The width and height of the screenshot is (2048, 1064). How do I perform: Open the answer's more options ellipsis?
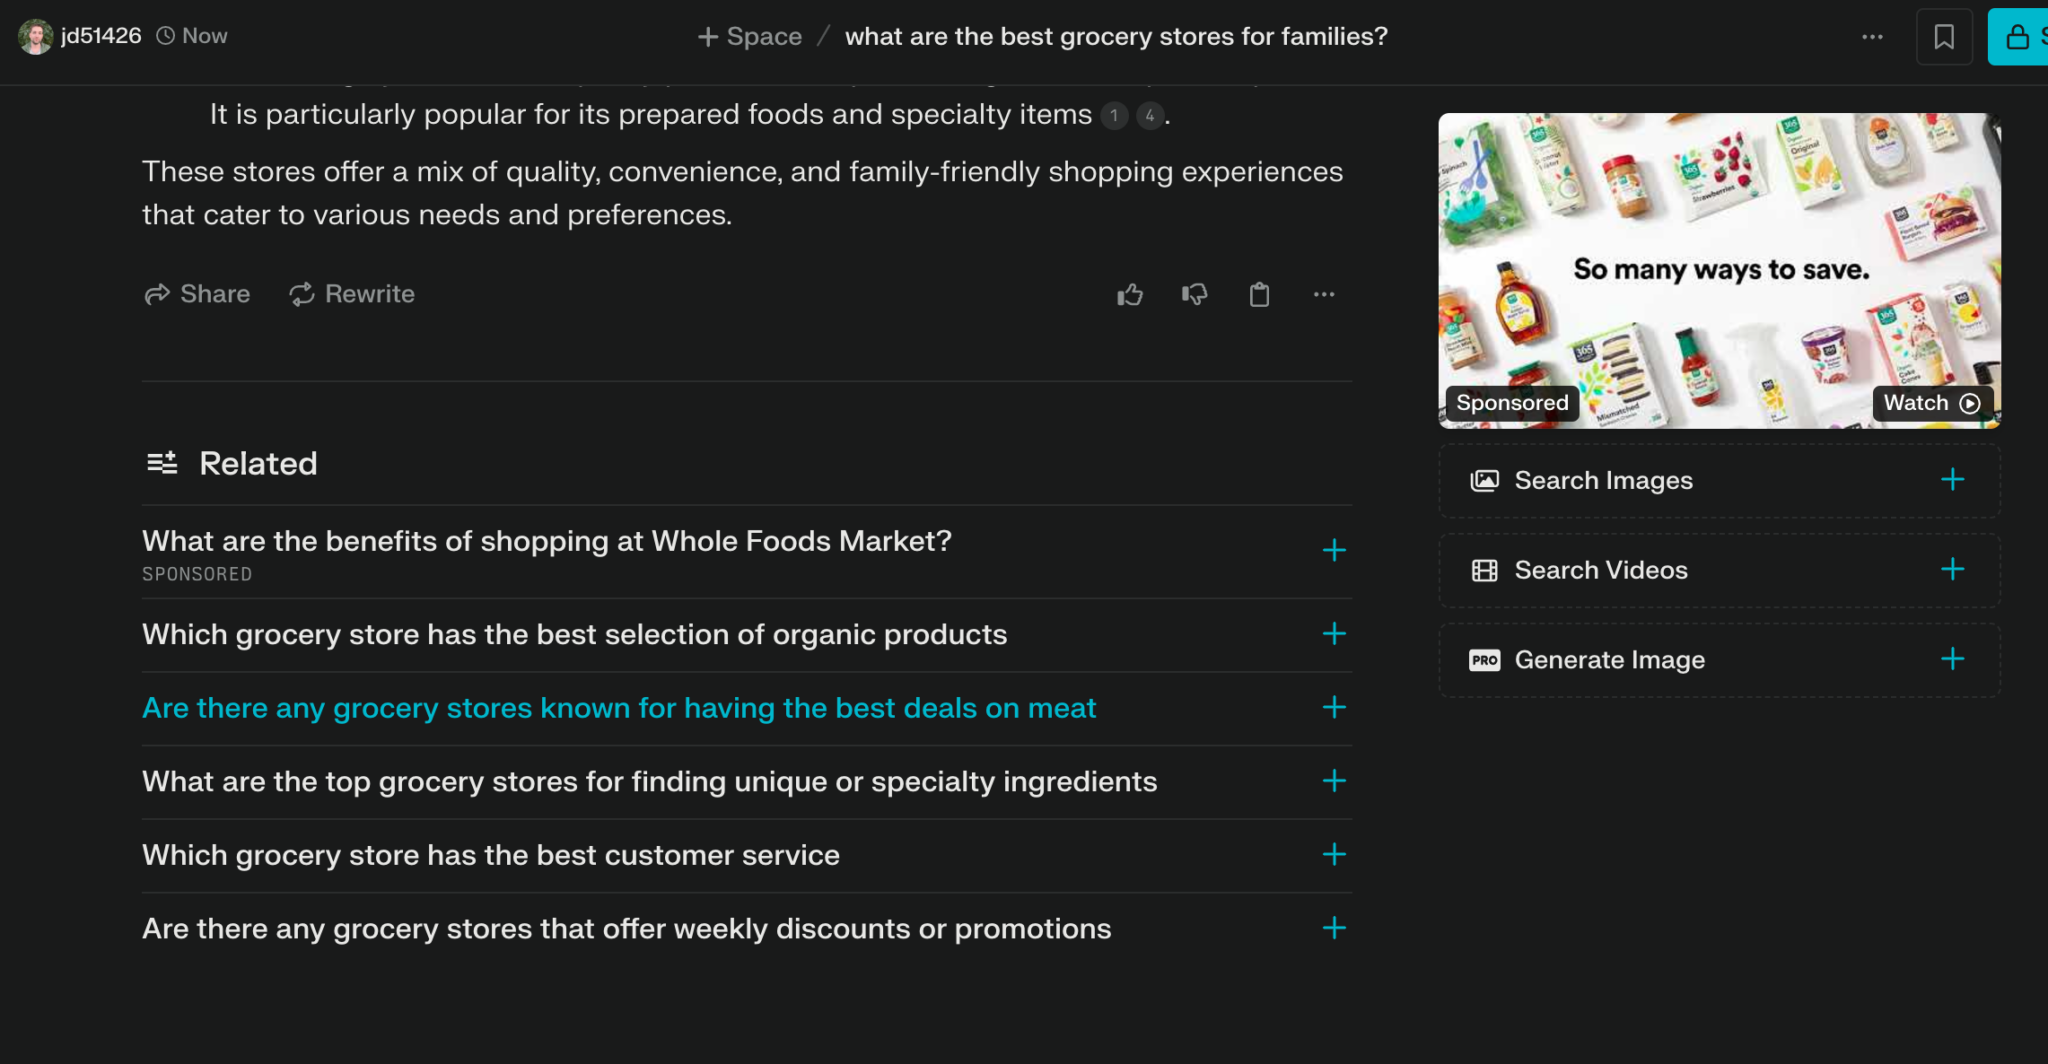[1324, 294]
